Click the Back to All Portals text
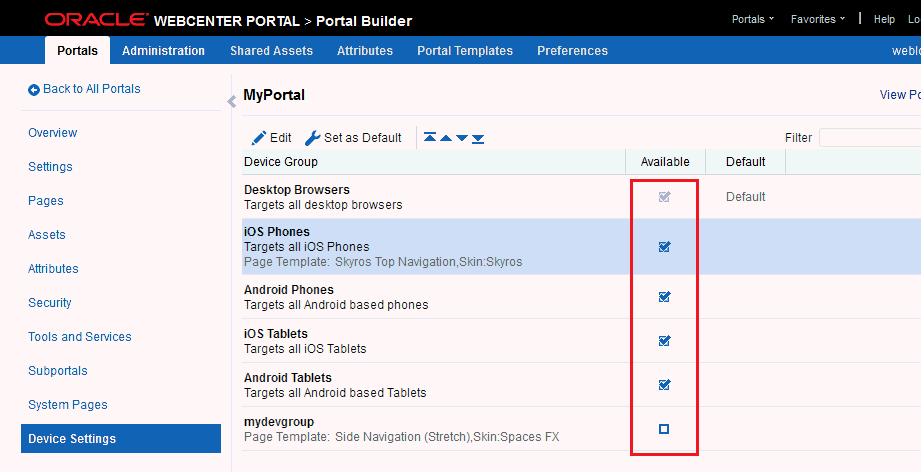Image resolution: width=921 pixels, height=472 pixels. (x=92, y=89)
